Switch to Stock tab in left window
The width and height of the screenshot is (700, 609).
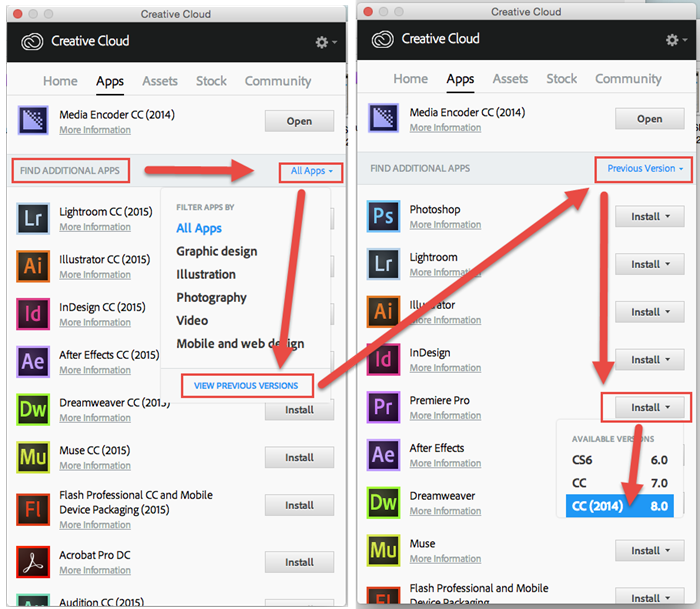[211, 81]
